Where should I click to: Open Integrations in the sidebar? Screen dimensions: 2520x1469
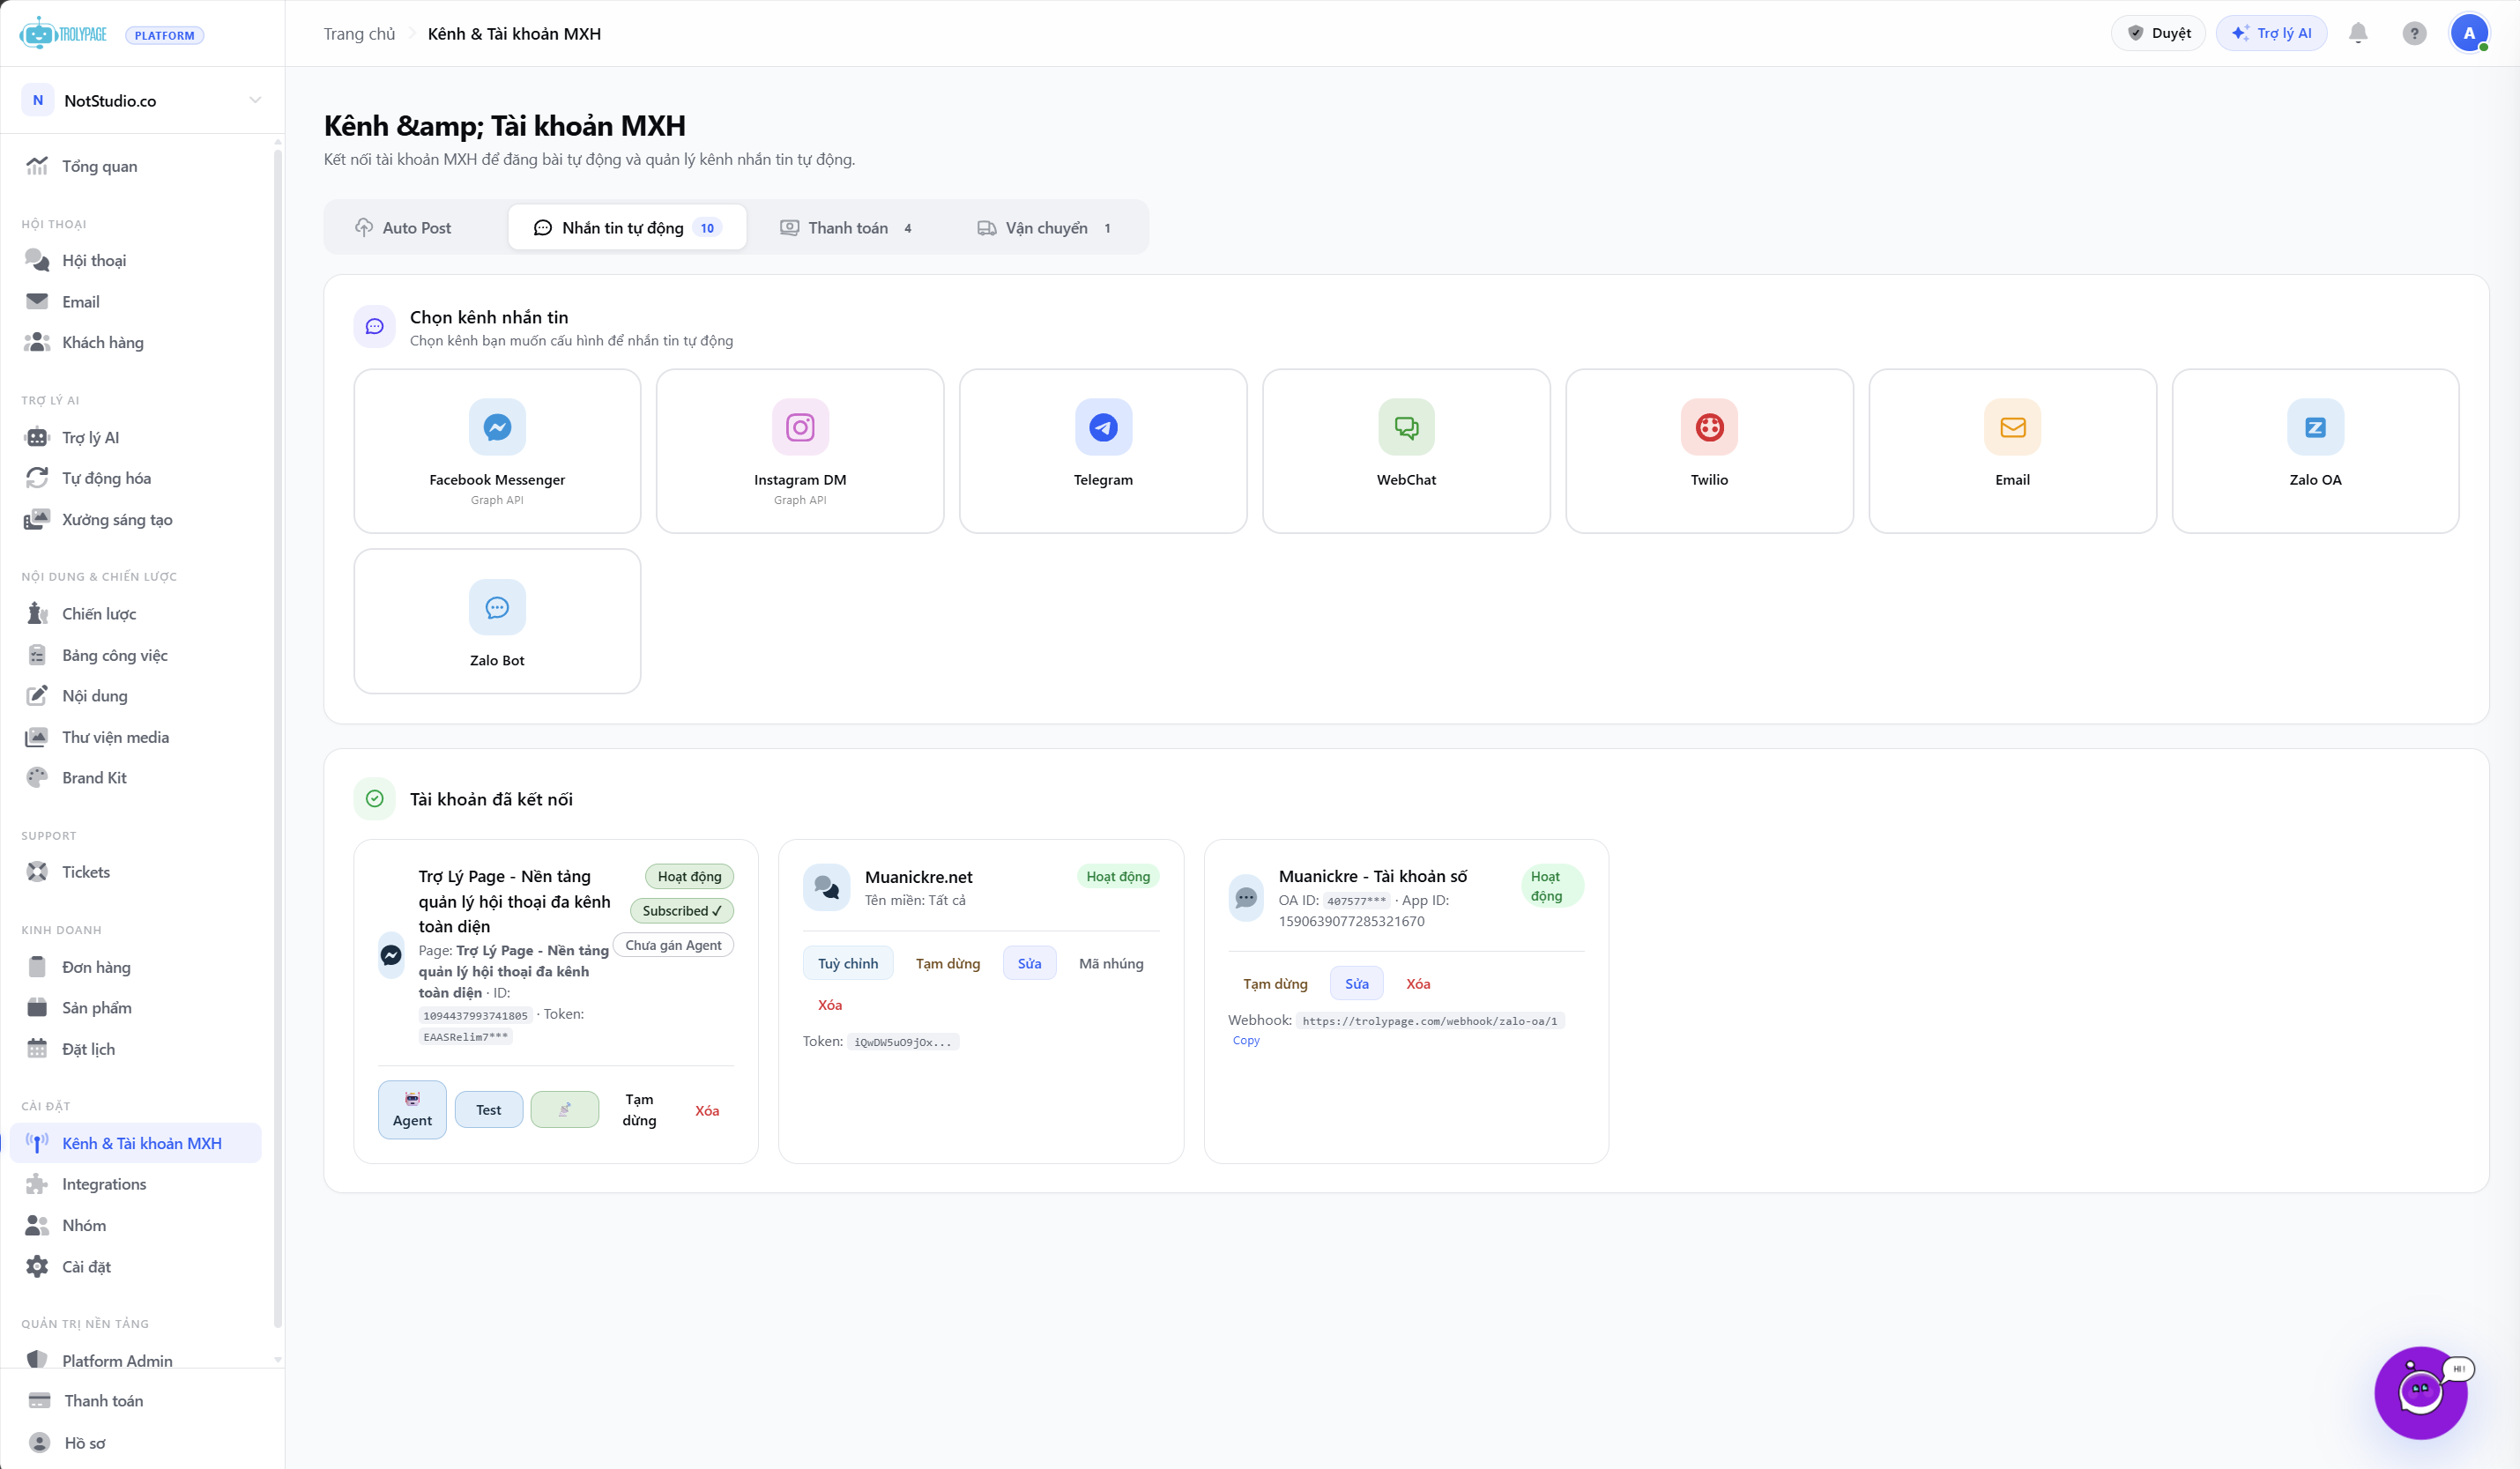tap(136, 1183)
